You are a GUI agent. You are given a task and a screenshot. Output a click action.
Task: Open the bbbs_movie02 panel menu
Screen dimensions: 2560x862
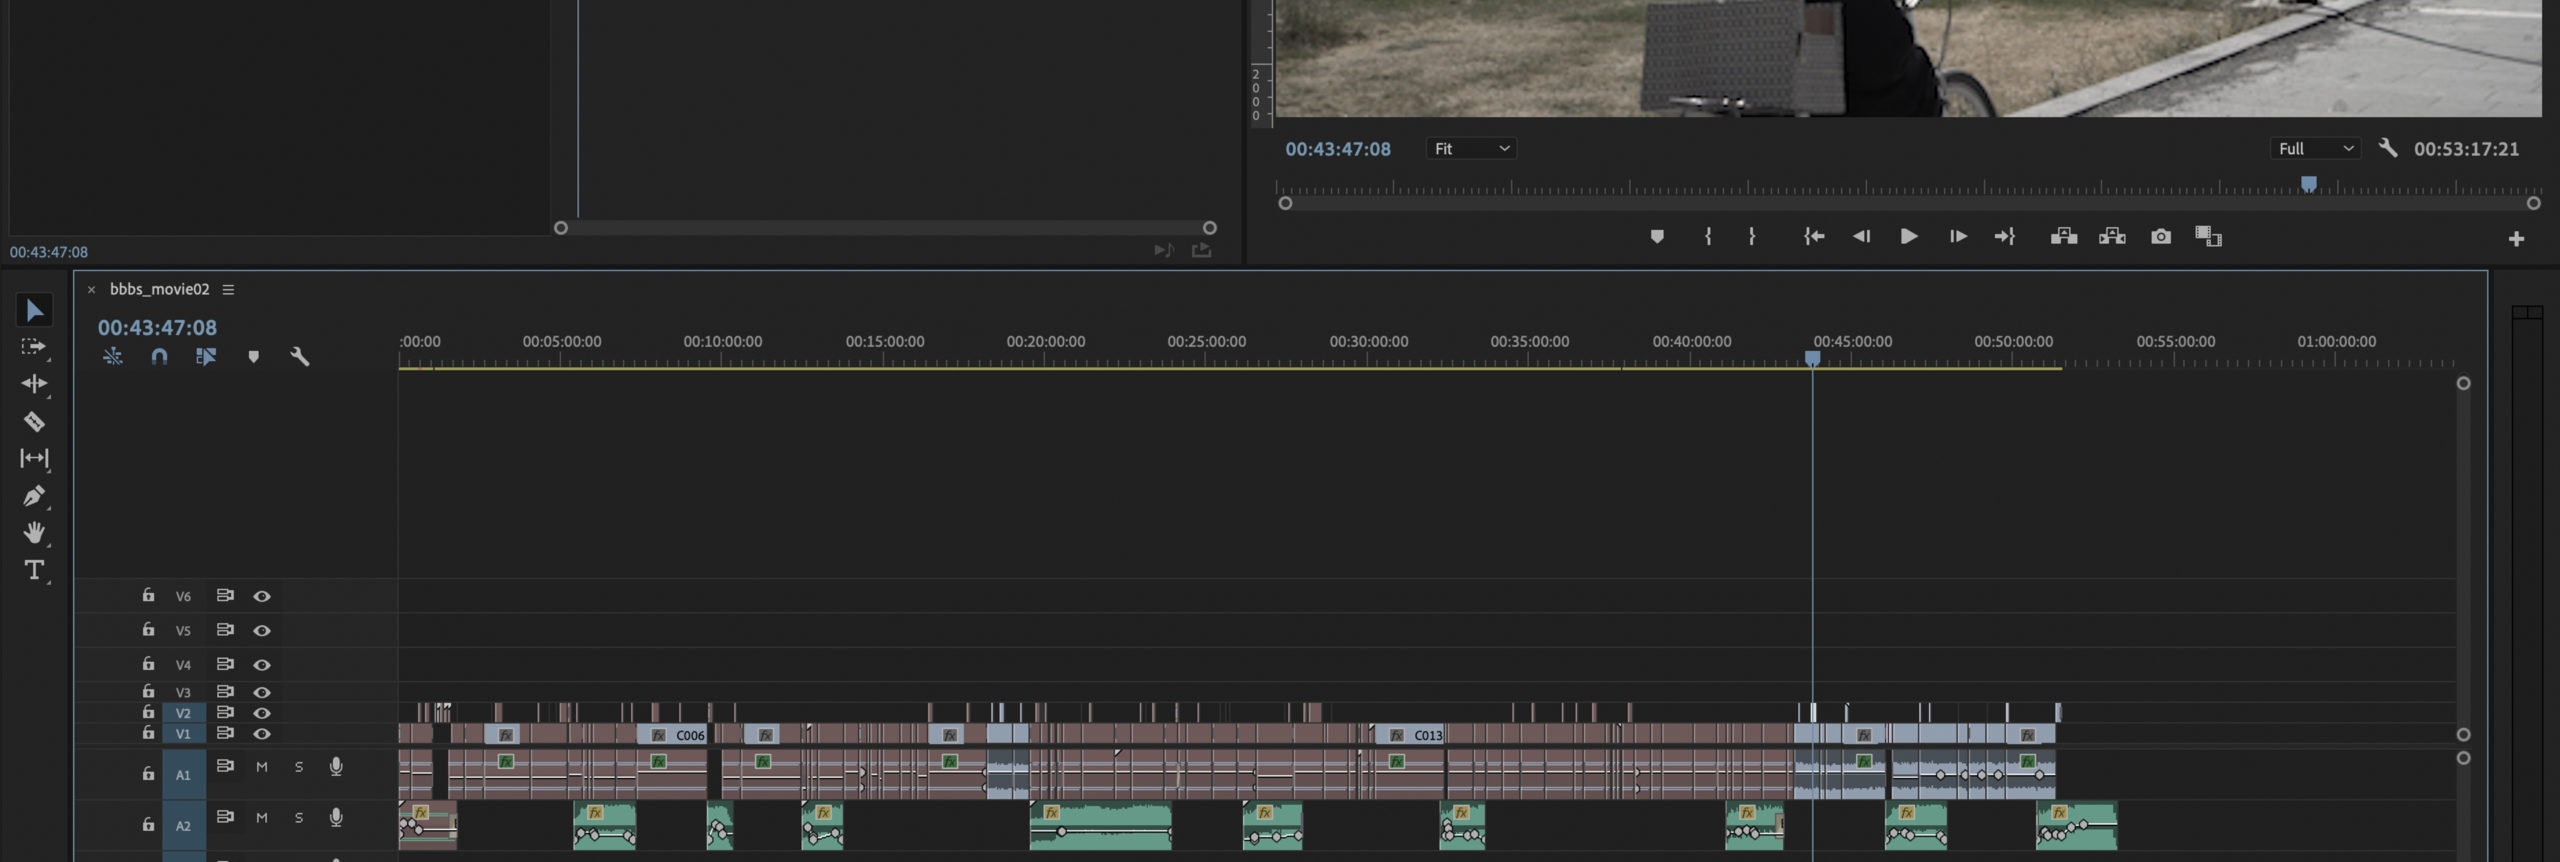[228, 290]
